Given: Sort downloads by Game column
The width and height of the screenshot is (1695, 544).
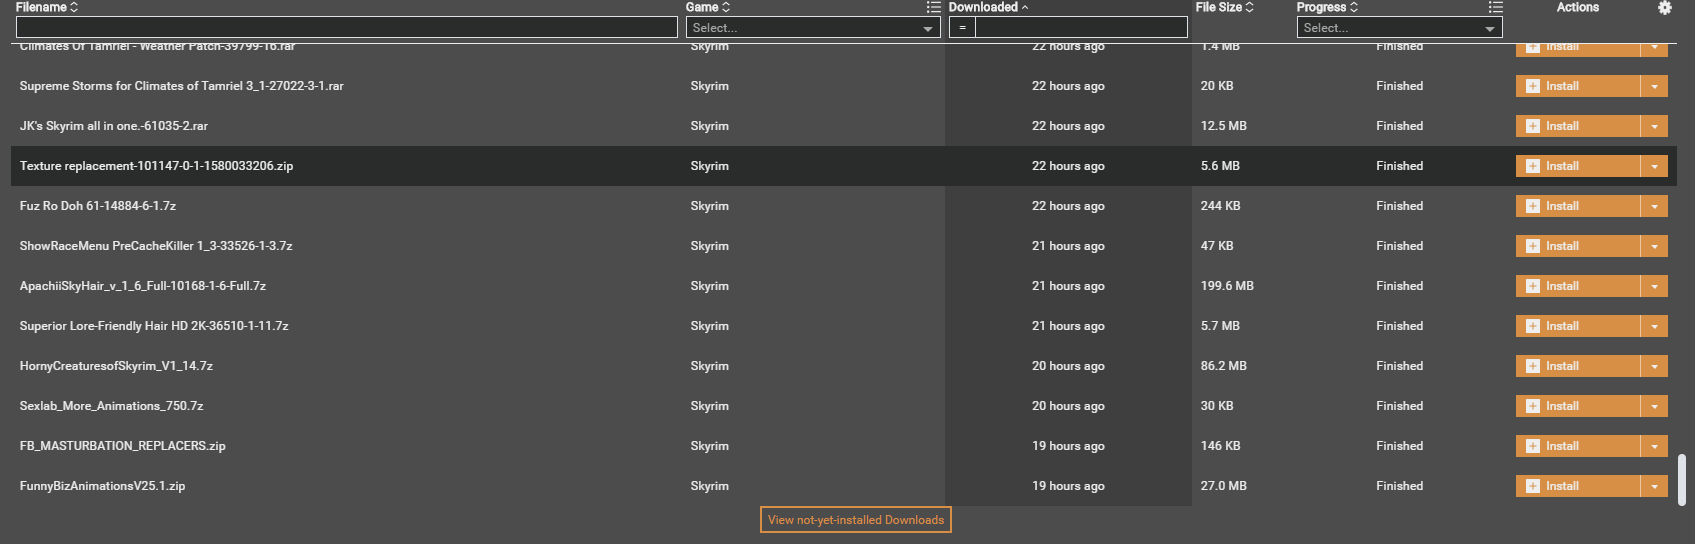Looking at the screenshot, I should coord(726,7).
